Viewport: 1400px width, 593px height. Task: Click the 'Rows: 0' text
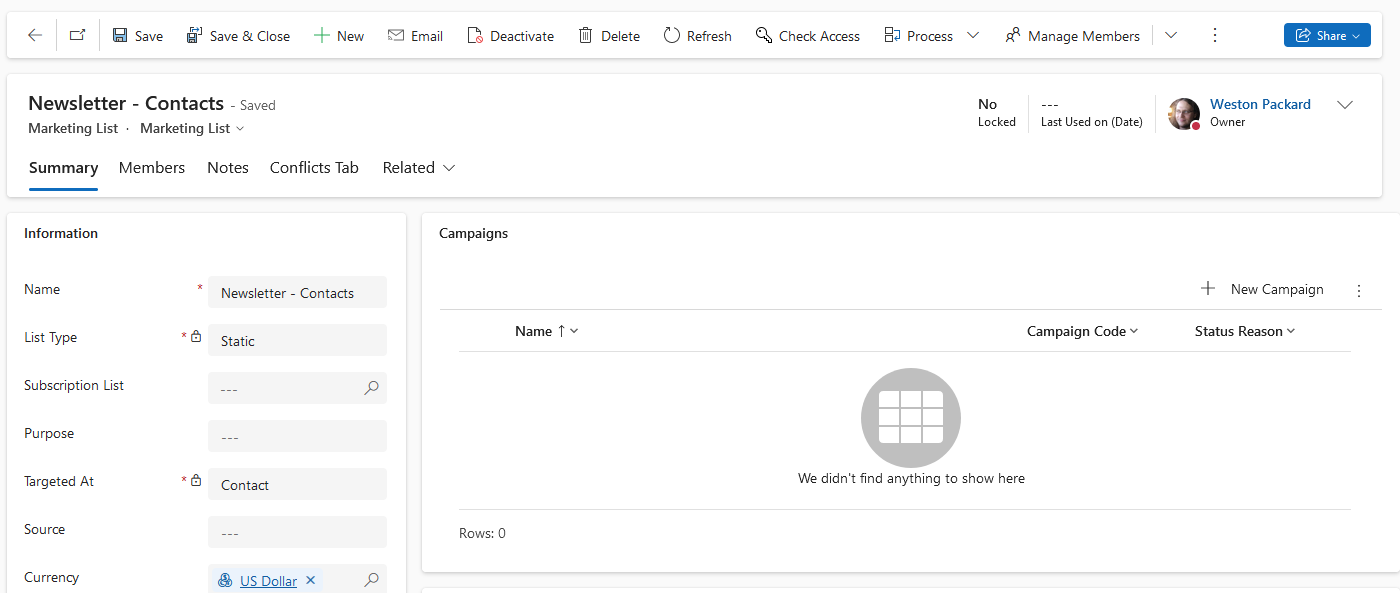(482, 533)
